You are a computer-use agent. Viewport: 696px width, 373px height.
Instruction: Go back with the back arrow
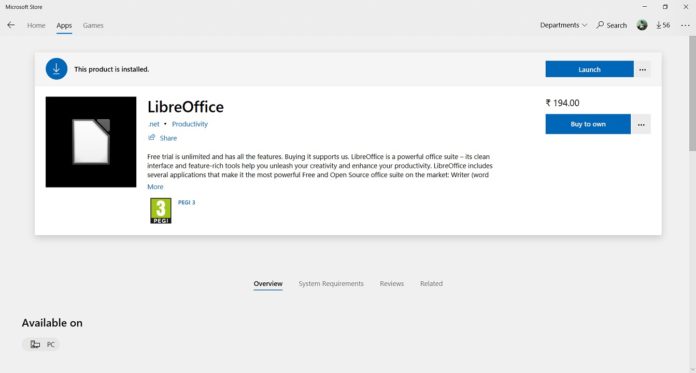click(11, 25)
